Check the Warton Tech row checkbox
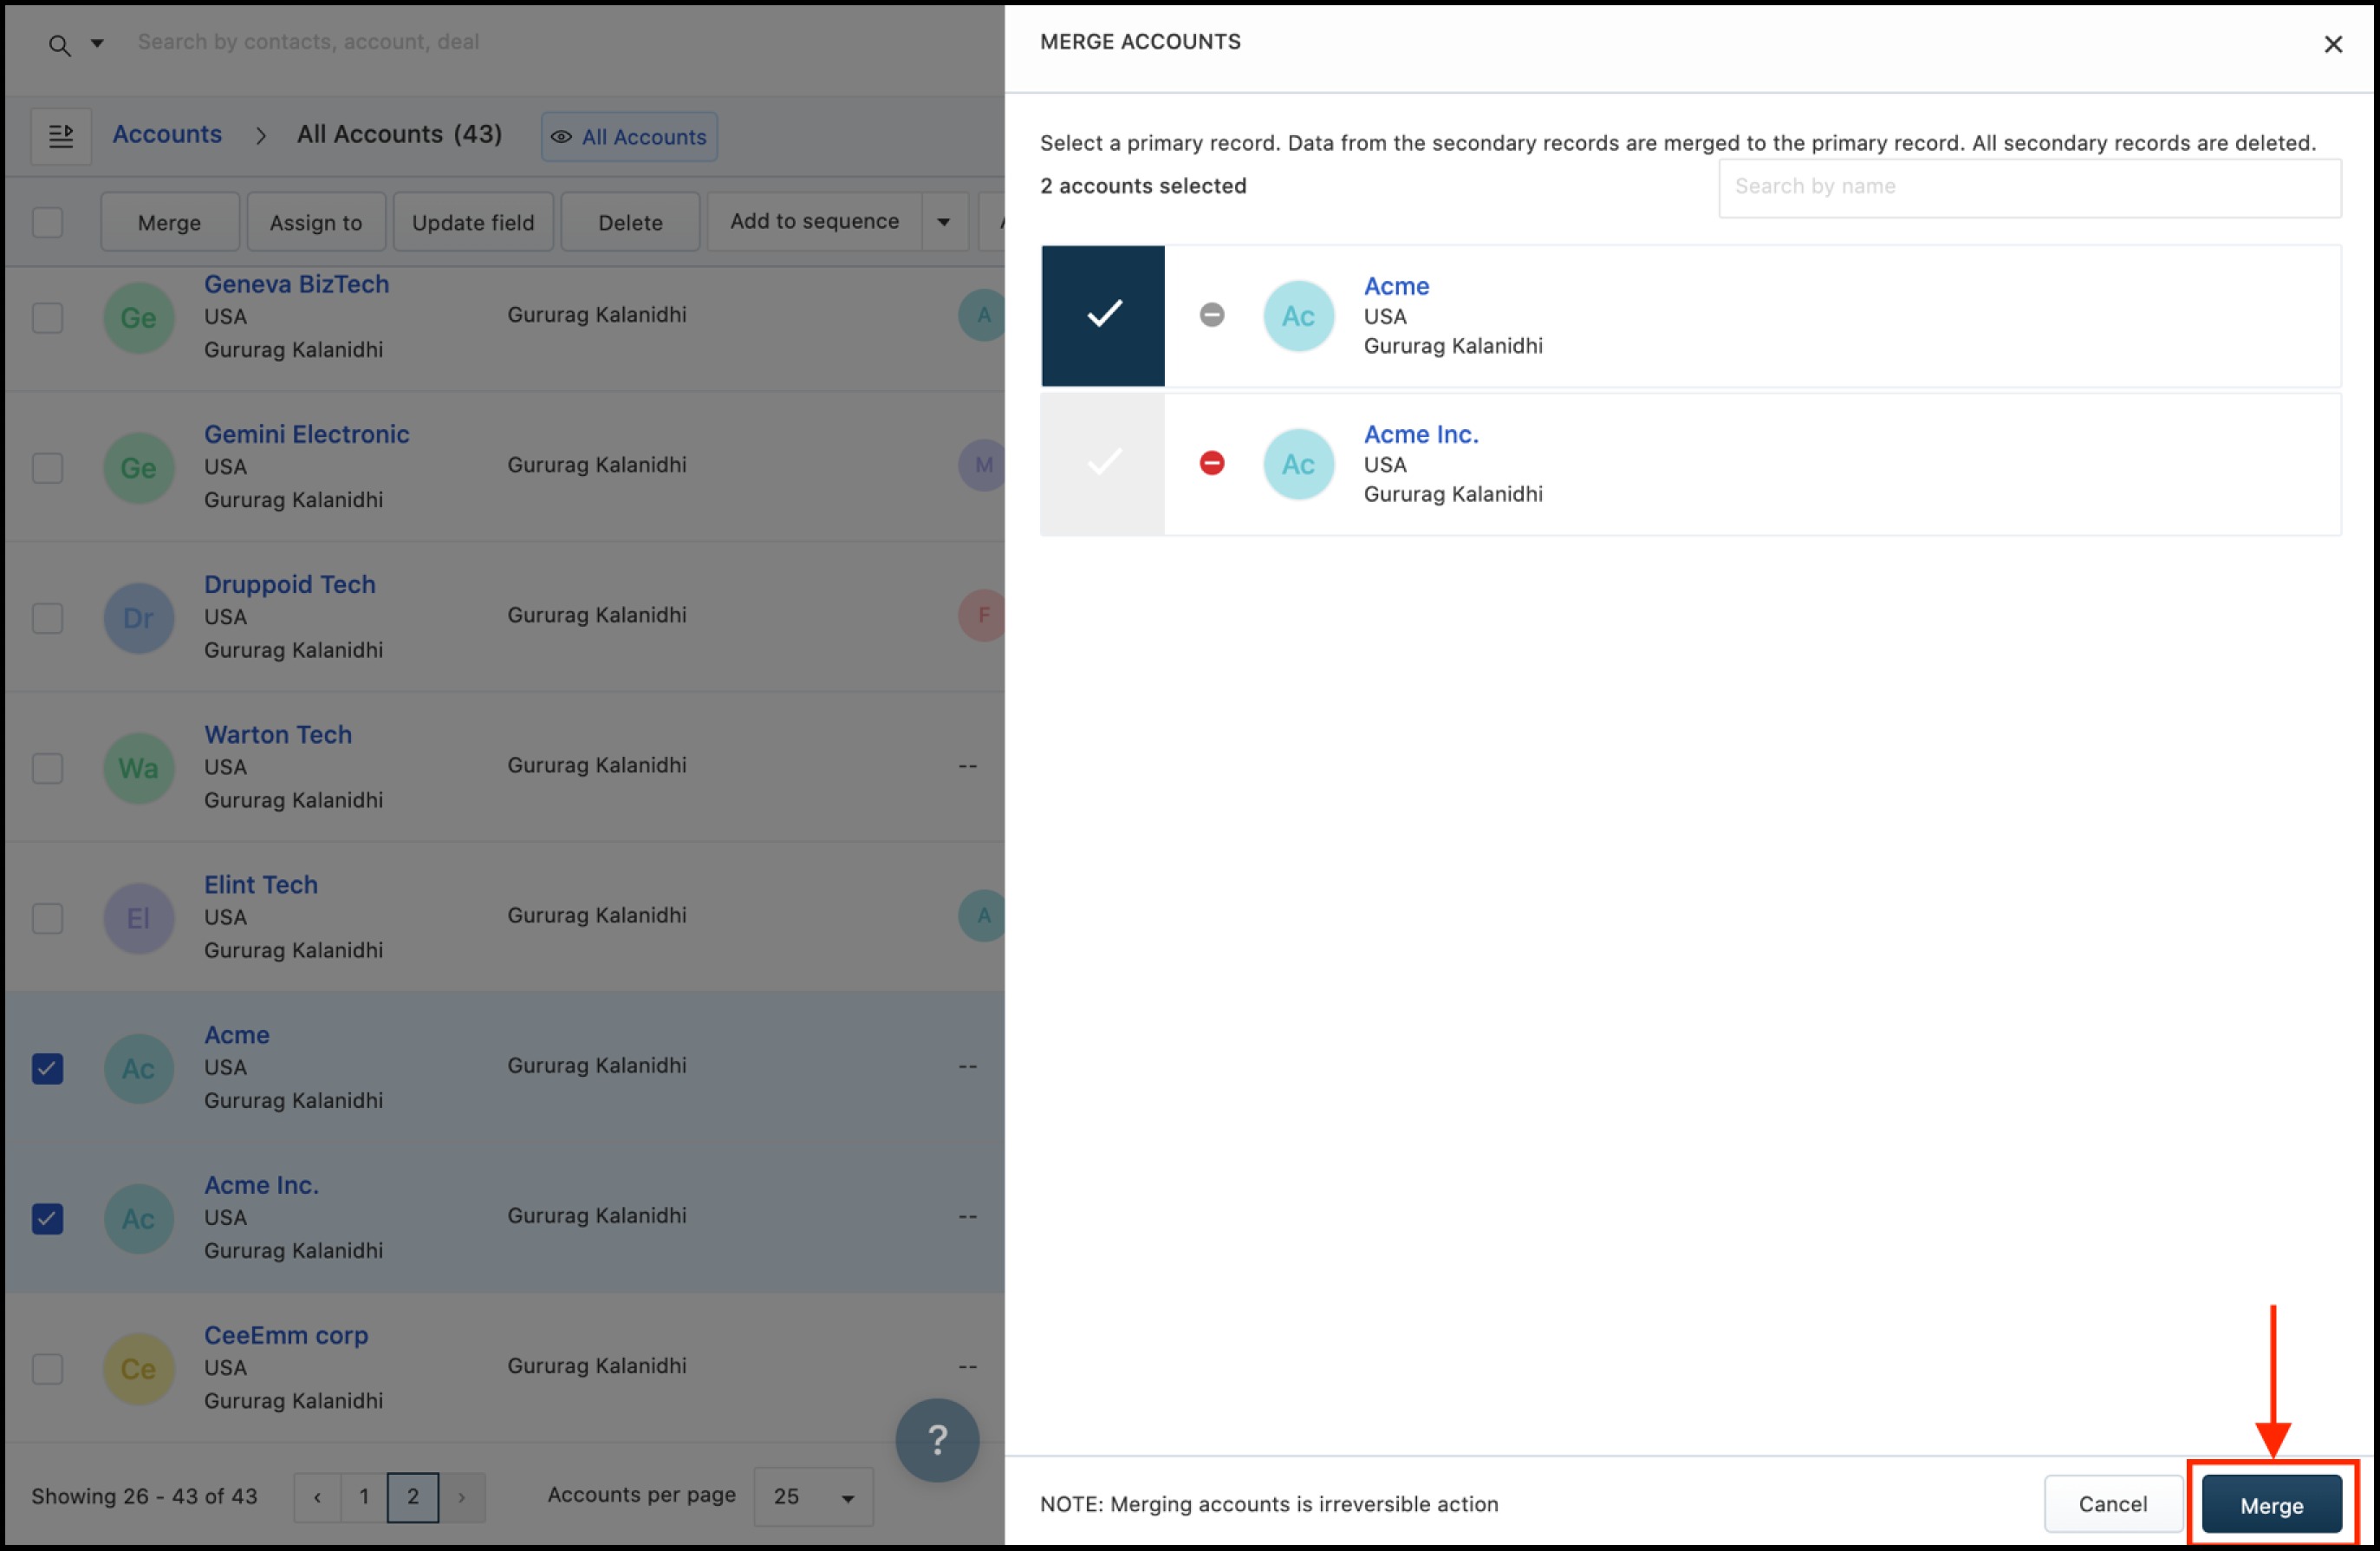The image size is (2380, 1551). point(48,768)
